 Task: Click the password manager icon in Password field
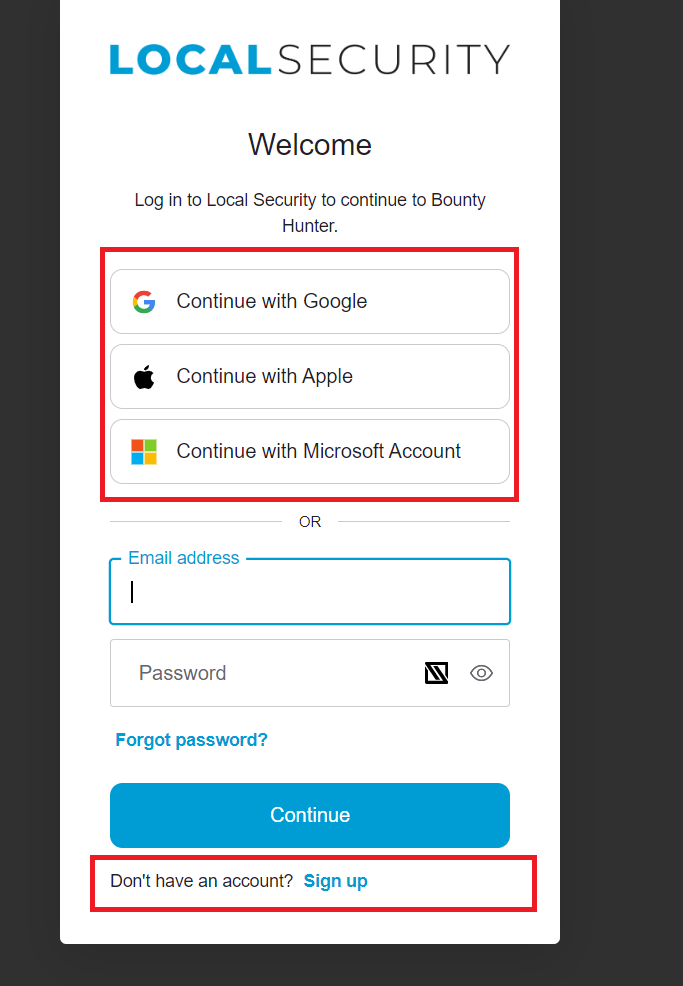tap(436, 673)
